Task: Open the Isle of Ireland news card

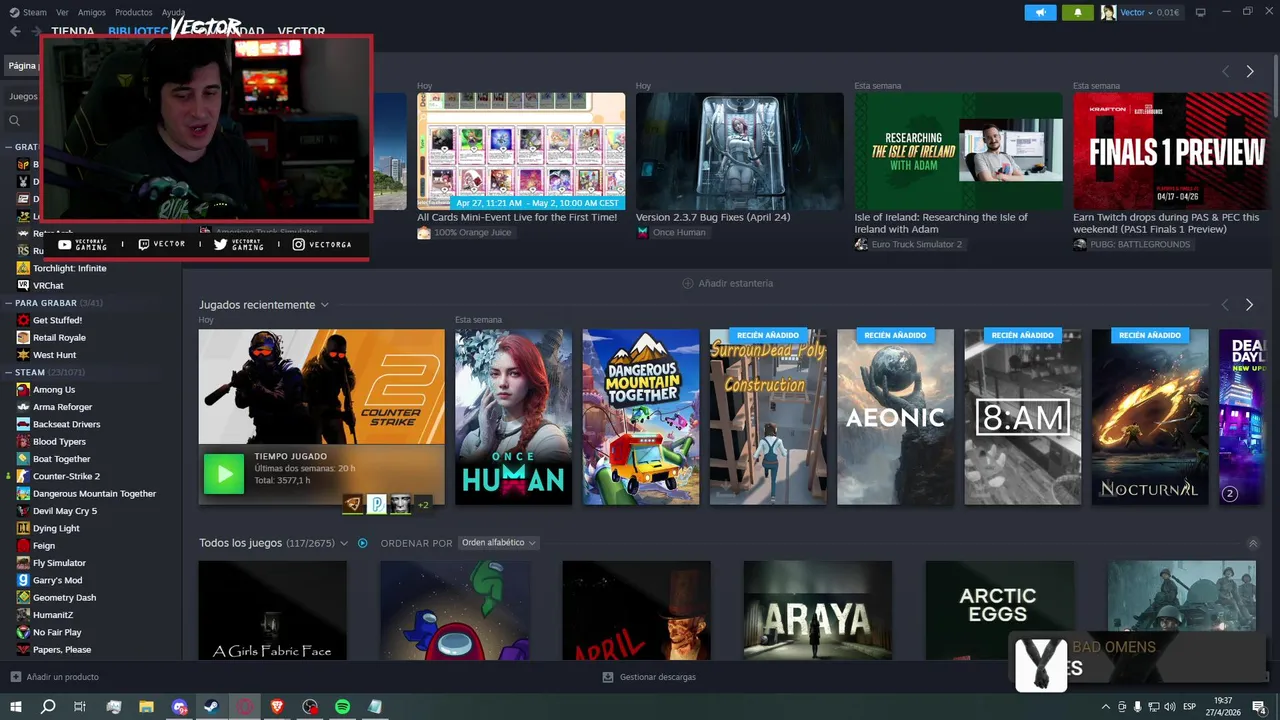Action: click(x=958, y=152)
